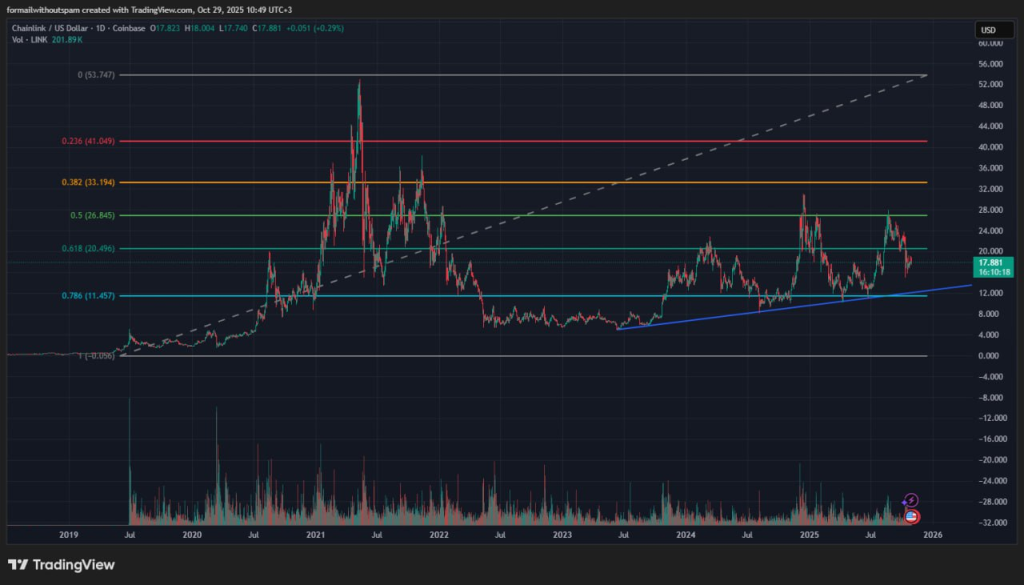The height and width of the screenshot is (585, 1024).
Task: Click the US flag economic event icon
Action: point(911,515)
